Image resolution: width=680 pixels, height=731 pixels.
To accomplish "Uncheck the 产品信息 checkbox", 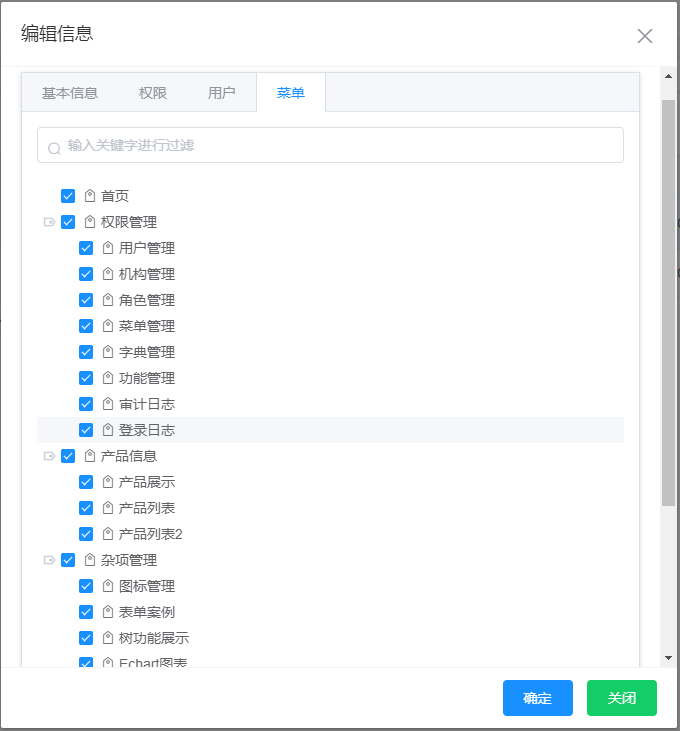I will tap(68, 456).
